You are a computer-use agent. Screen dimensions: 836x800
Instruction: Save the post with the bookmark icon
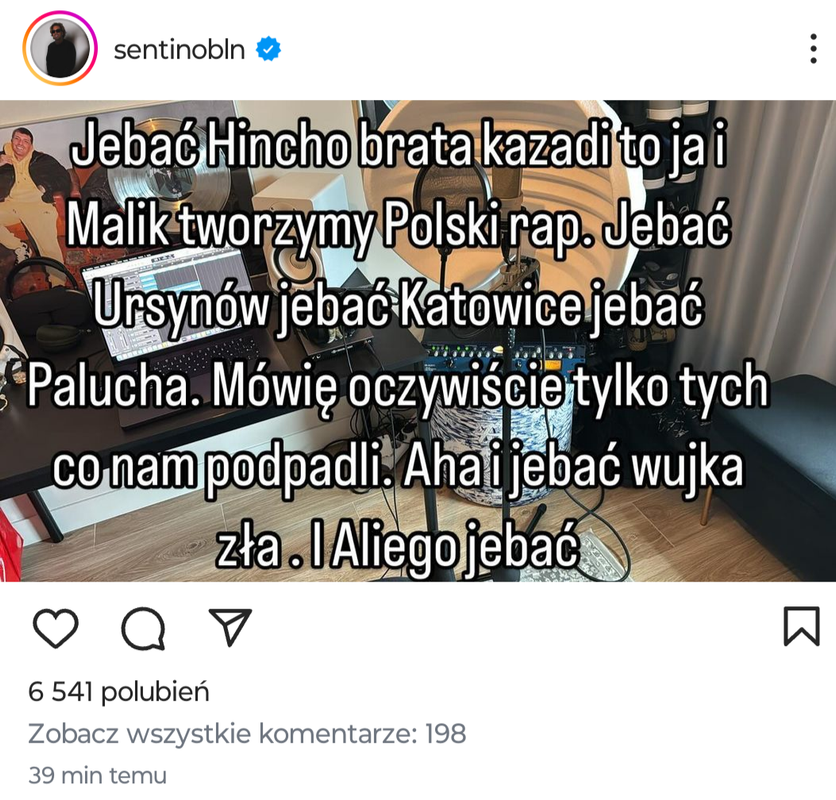[x=801, y=626]
